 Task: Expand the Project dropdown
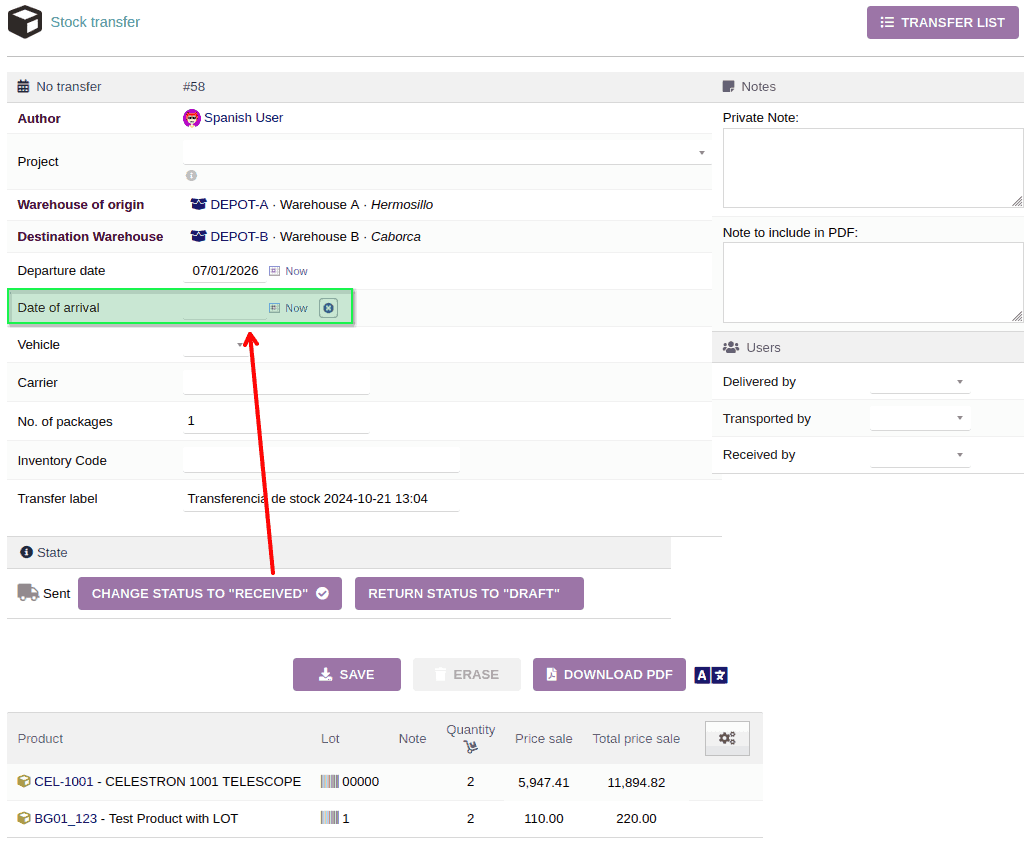point(701,153)
